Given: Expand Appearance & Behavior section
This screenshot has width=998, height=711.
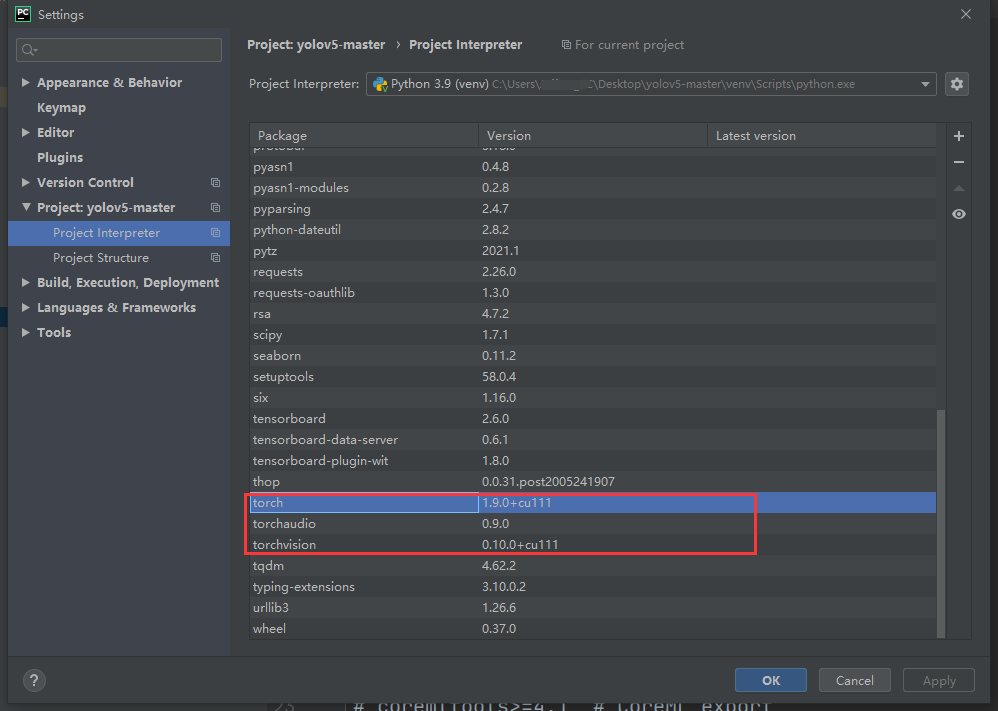Looking at the screenshot, I should click(x=25, y=82).
